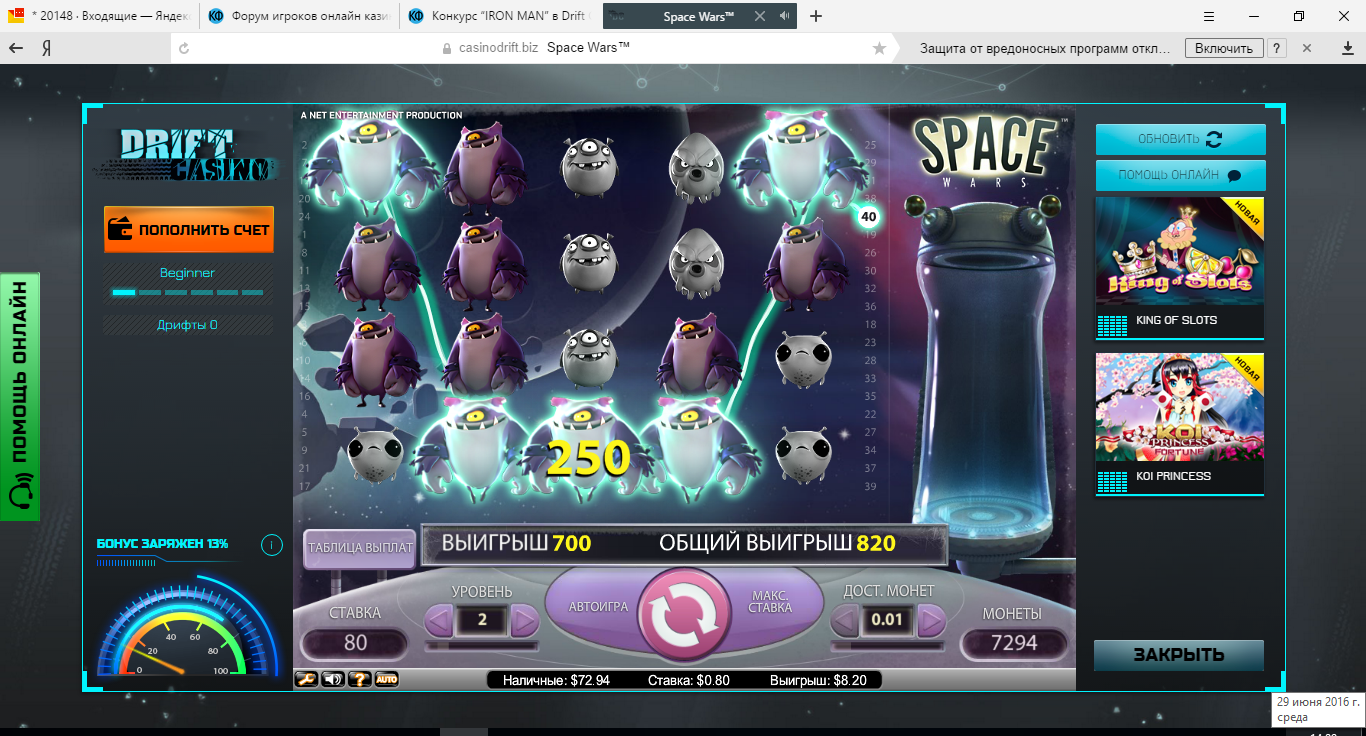The height and width of the screenshot is (736, 1366).
Task: Click the taskbar date 29 июня 2016 tooltip
Action: pyautogui.click(x=1318, y=710)
